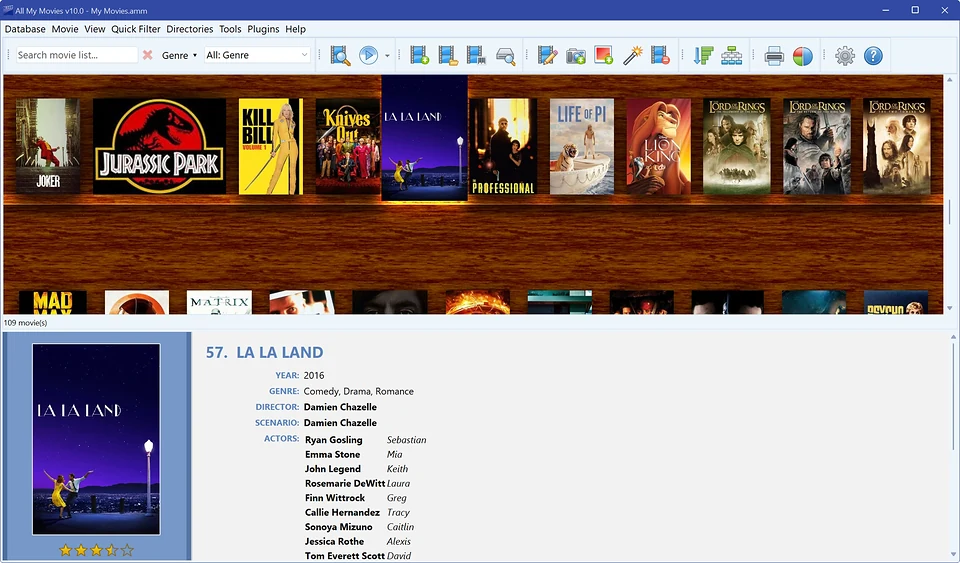This screenshot has height=563, width=960.
Task: Clear the search with the red X
Action: coord(148,55)
